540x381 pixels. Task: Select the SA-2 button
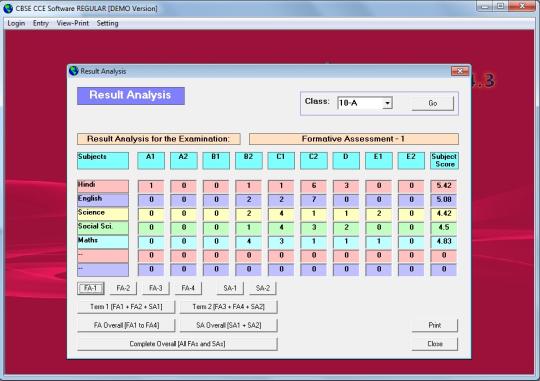[263, 288]
